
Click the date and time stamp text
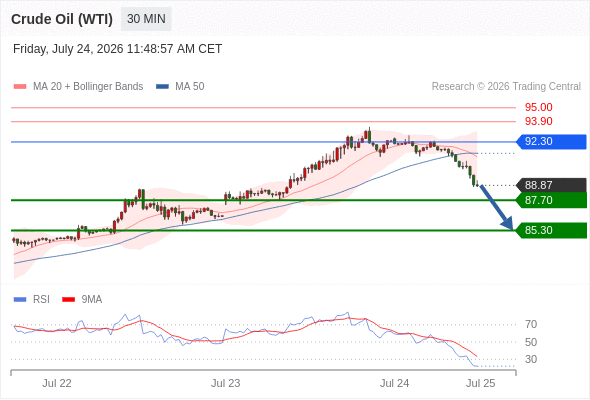click(x=117, y=49)
